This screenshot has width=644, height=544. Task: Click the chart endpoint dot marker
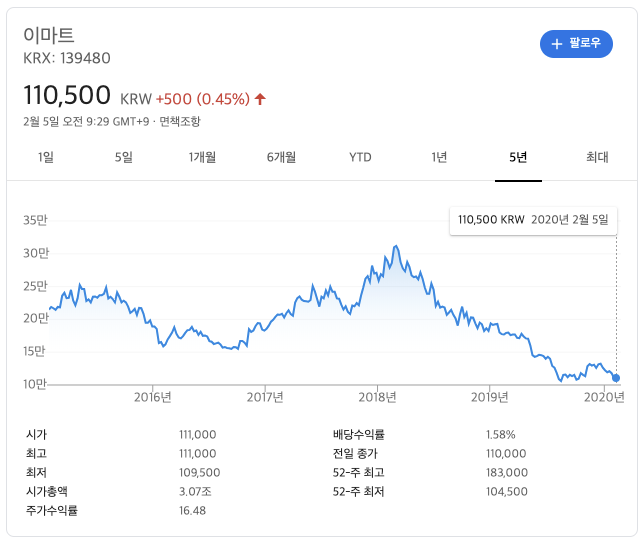pos(616,378)
